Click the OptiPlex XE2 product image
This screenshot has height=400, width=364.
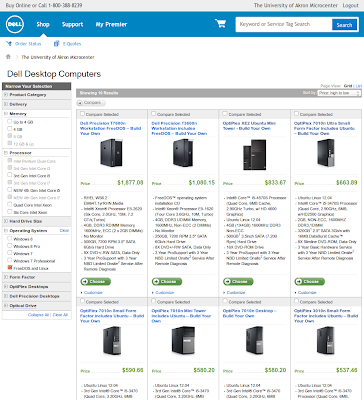[x=255, y=155]
